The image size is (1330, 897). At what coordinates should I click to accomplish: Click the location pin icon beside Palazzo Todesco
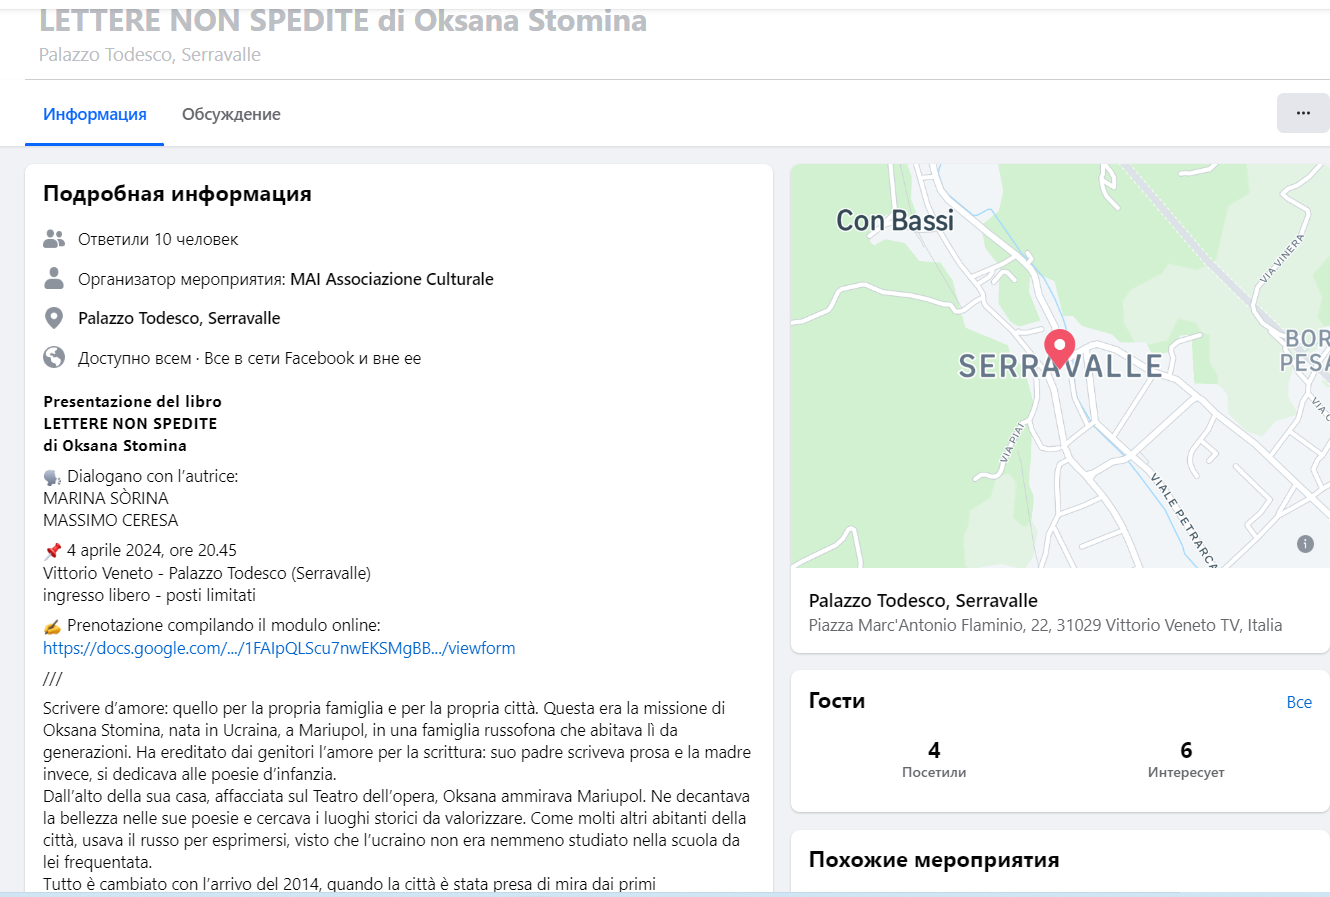click(54, 318)
